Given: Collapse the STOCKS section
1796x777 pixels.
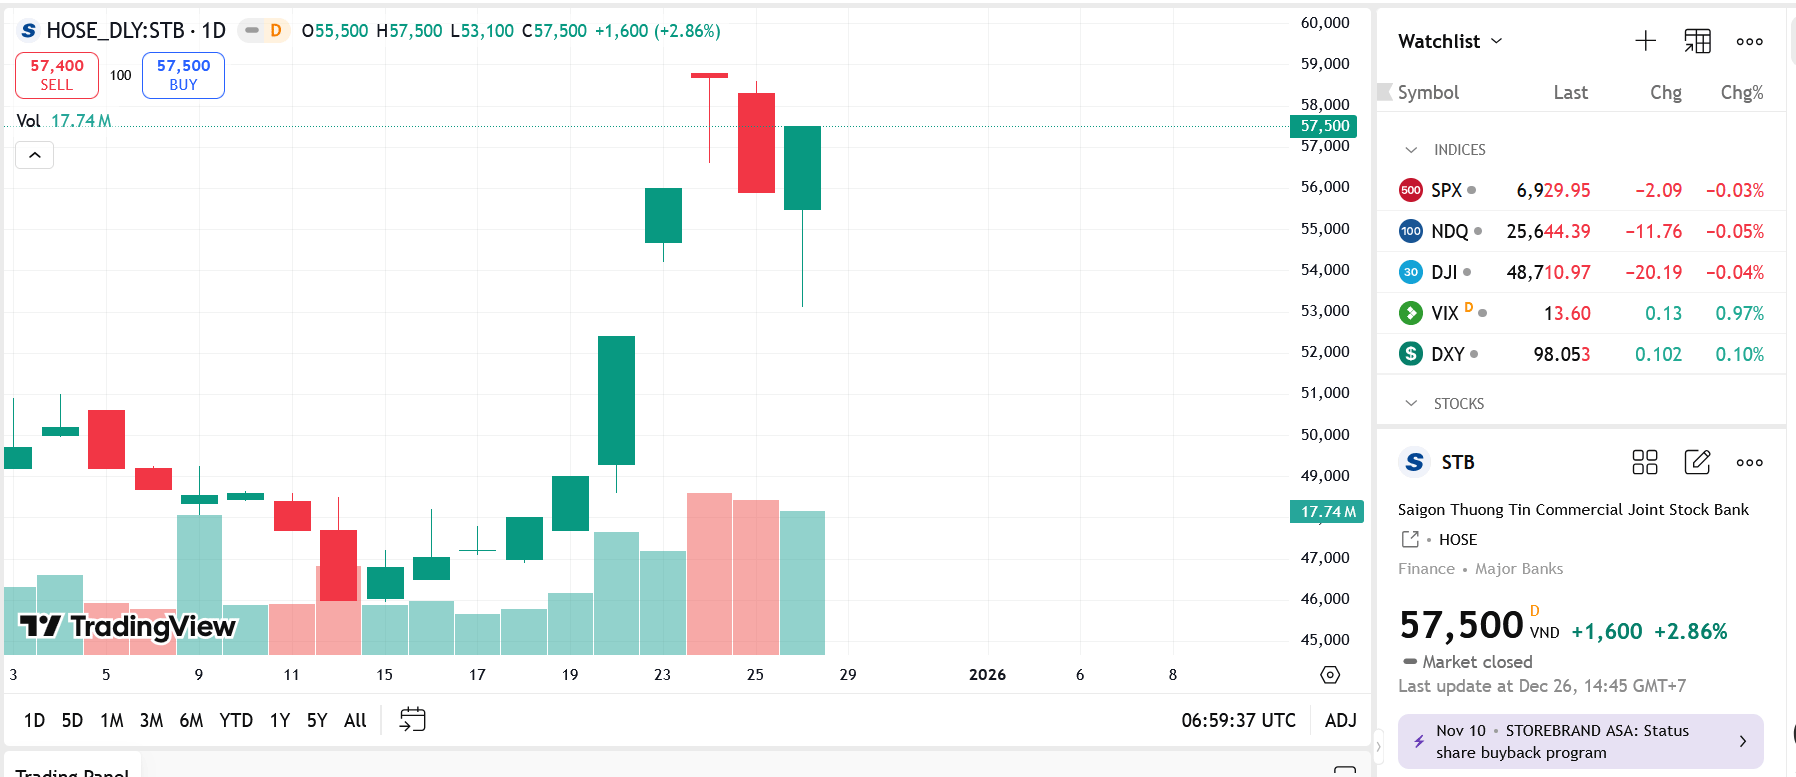Looking at the screenshot, I should click(x=1411, y=404).
